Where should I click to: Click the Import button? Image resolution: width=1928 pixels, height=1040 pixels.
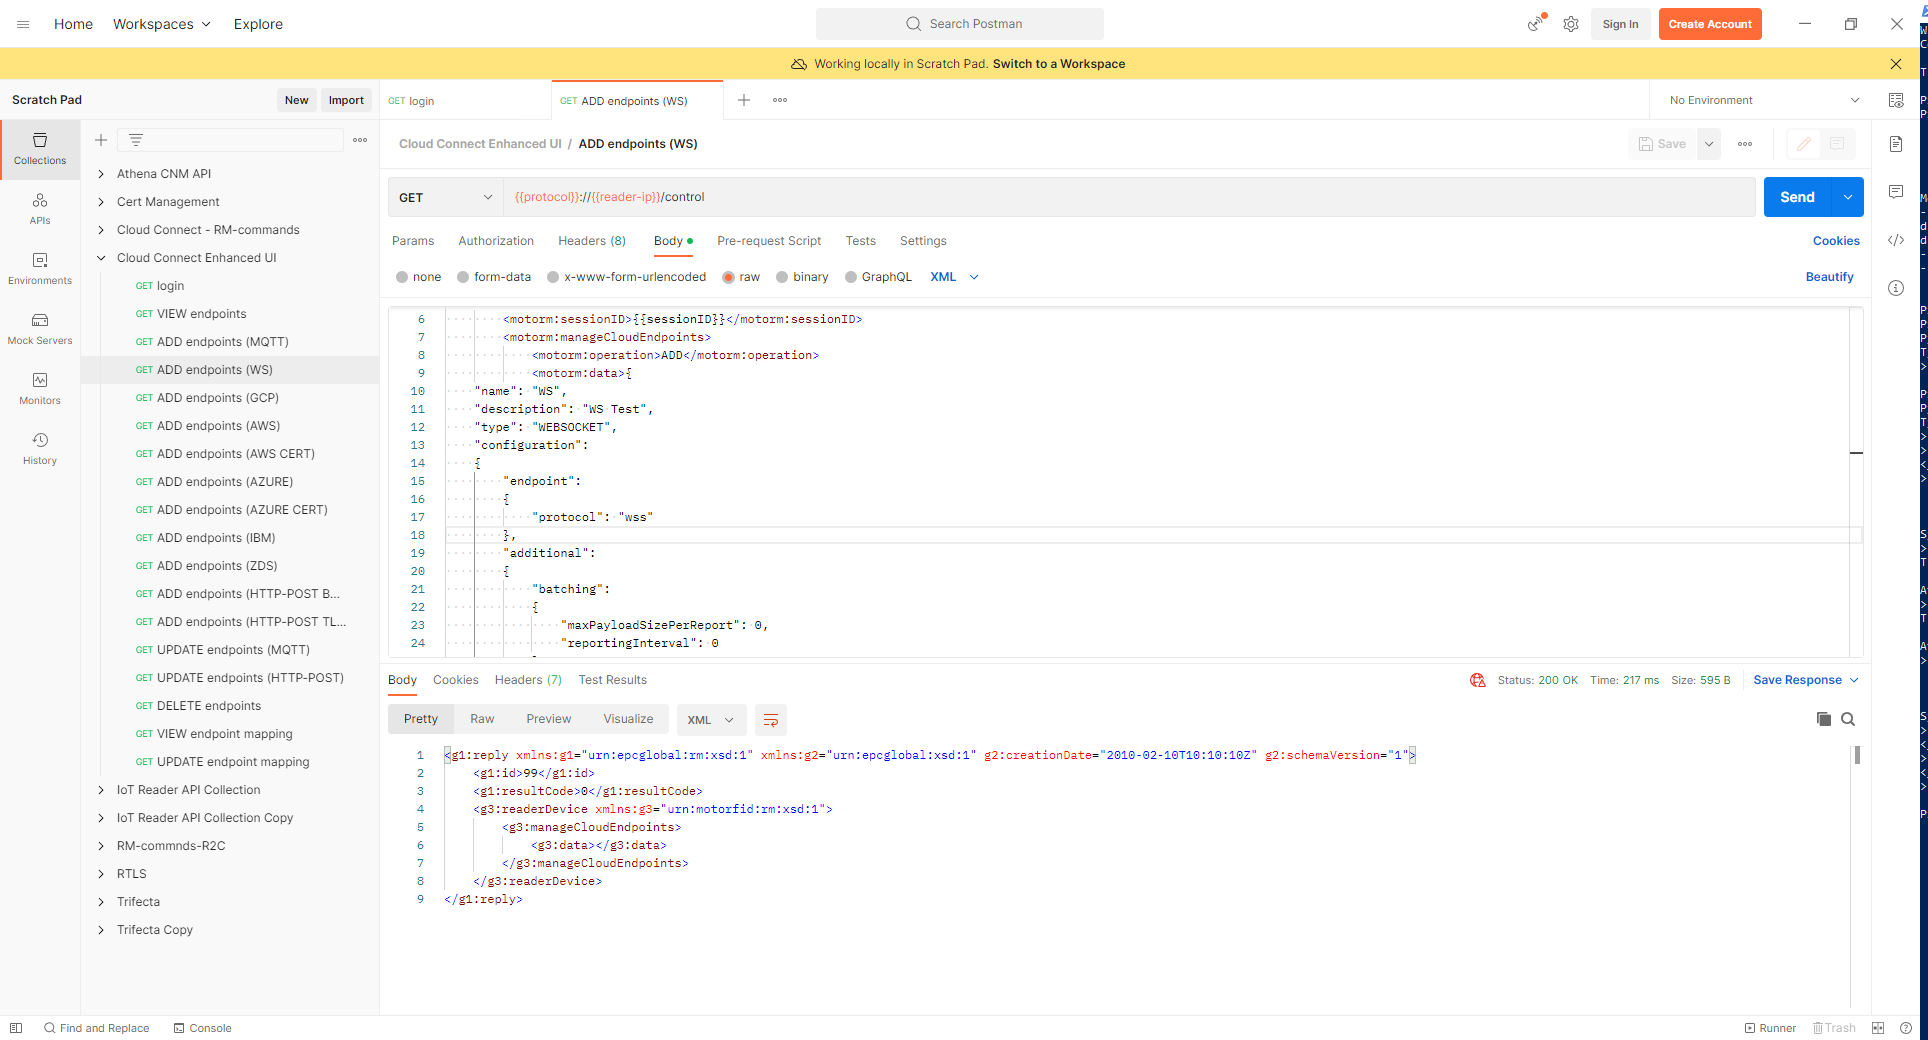[346, 100]
